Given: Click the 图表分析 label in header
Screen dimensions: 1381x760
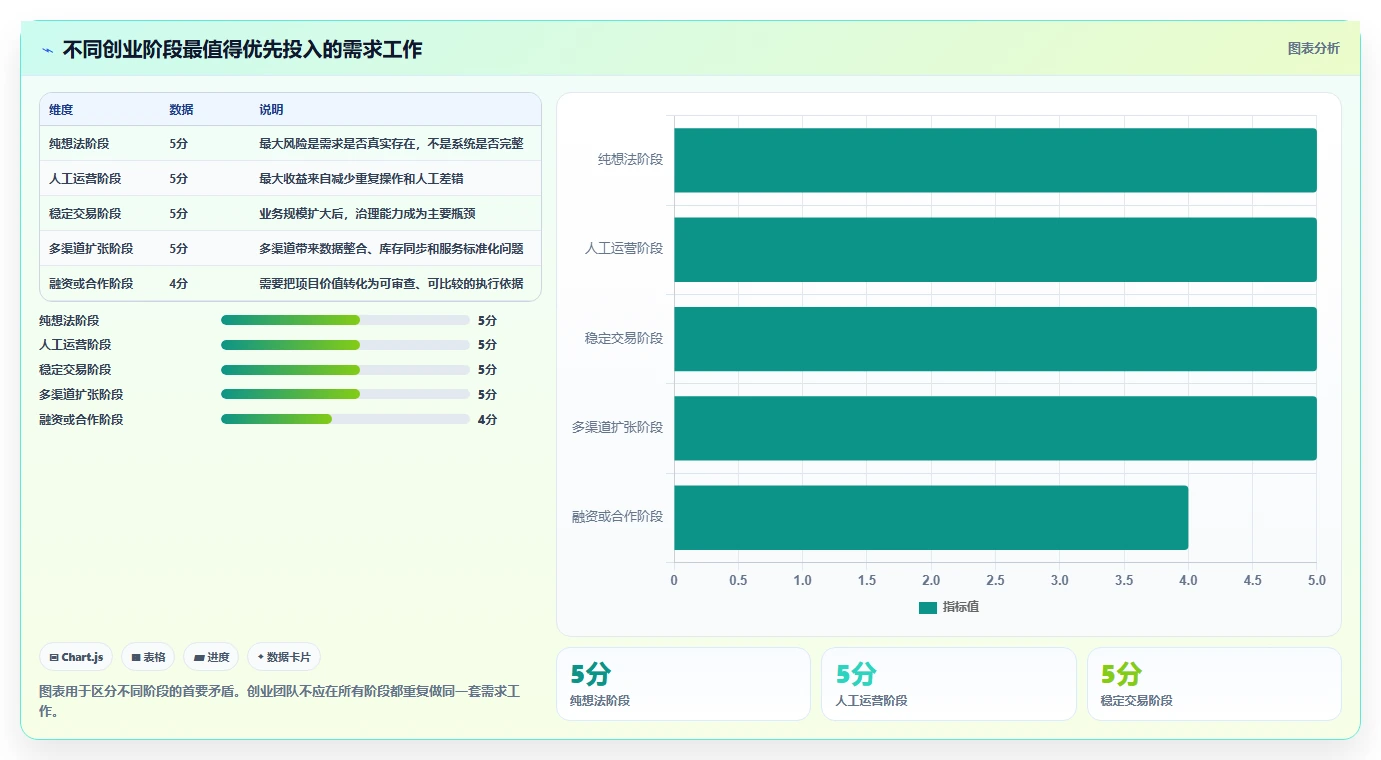Looking at the screenshot, I should pos(1313,48).
